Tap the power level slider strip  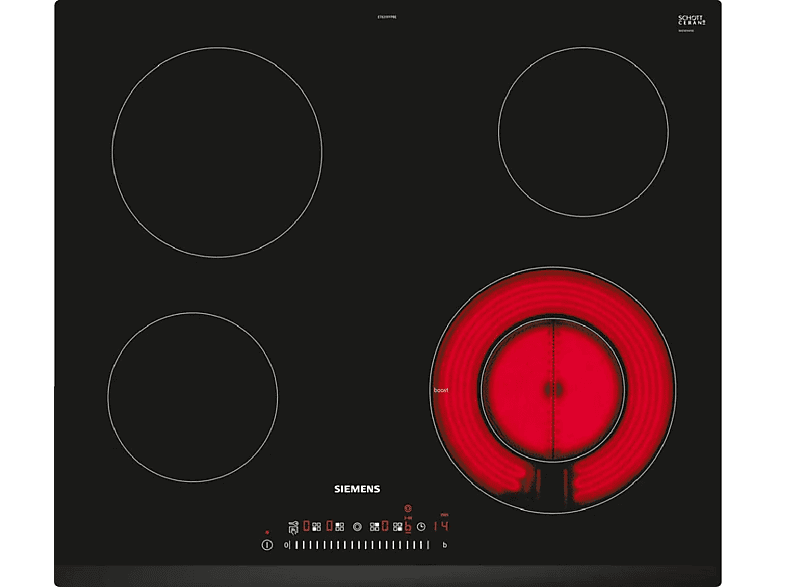coord(361,545)
